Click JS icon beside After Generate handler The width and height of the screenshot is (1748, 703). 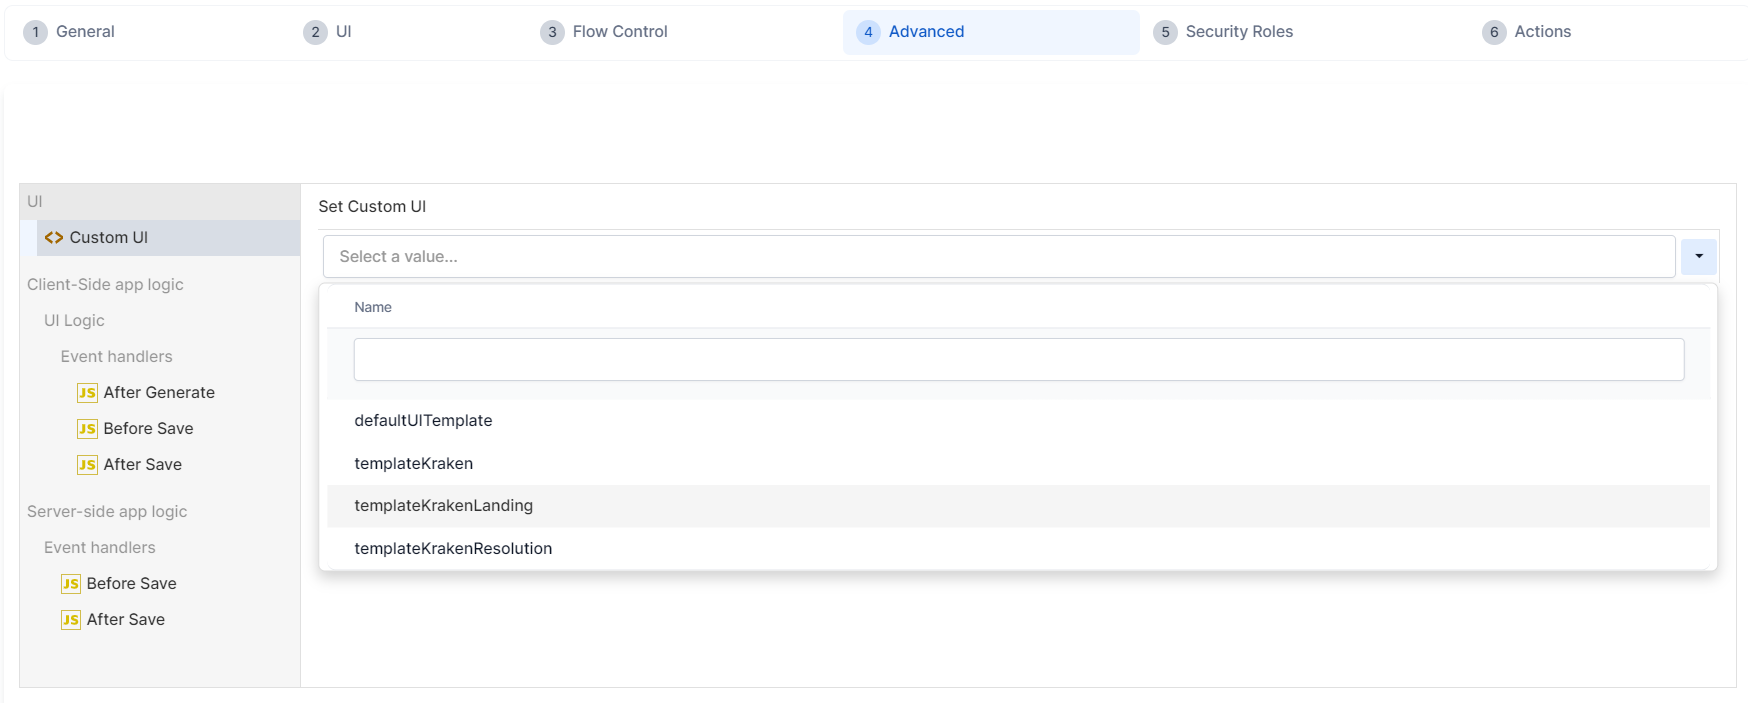87,393
